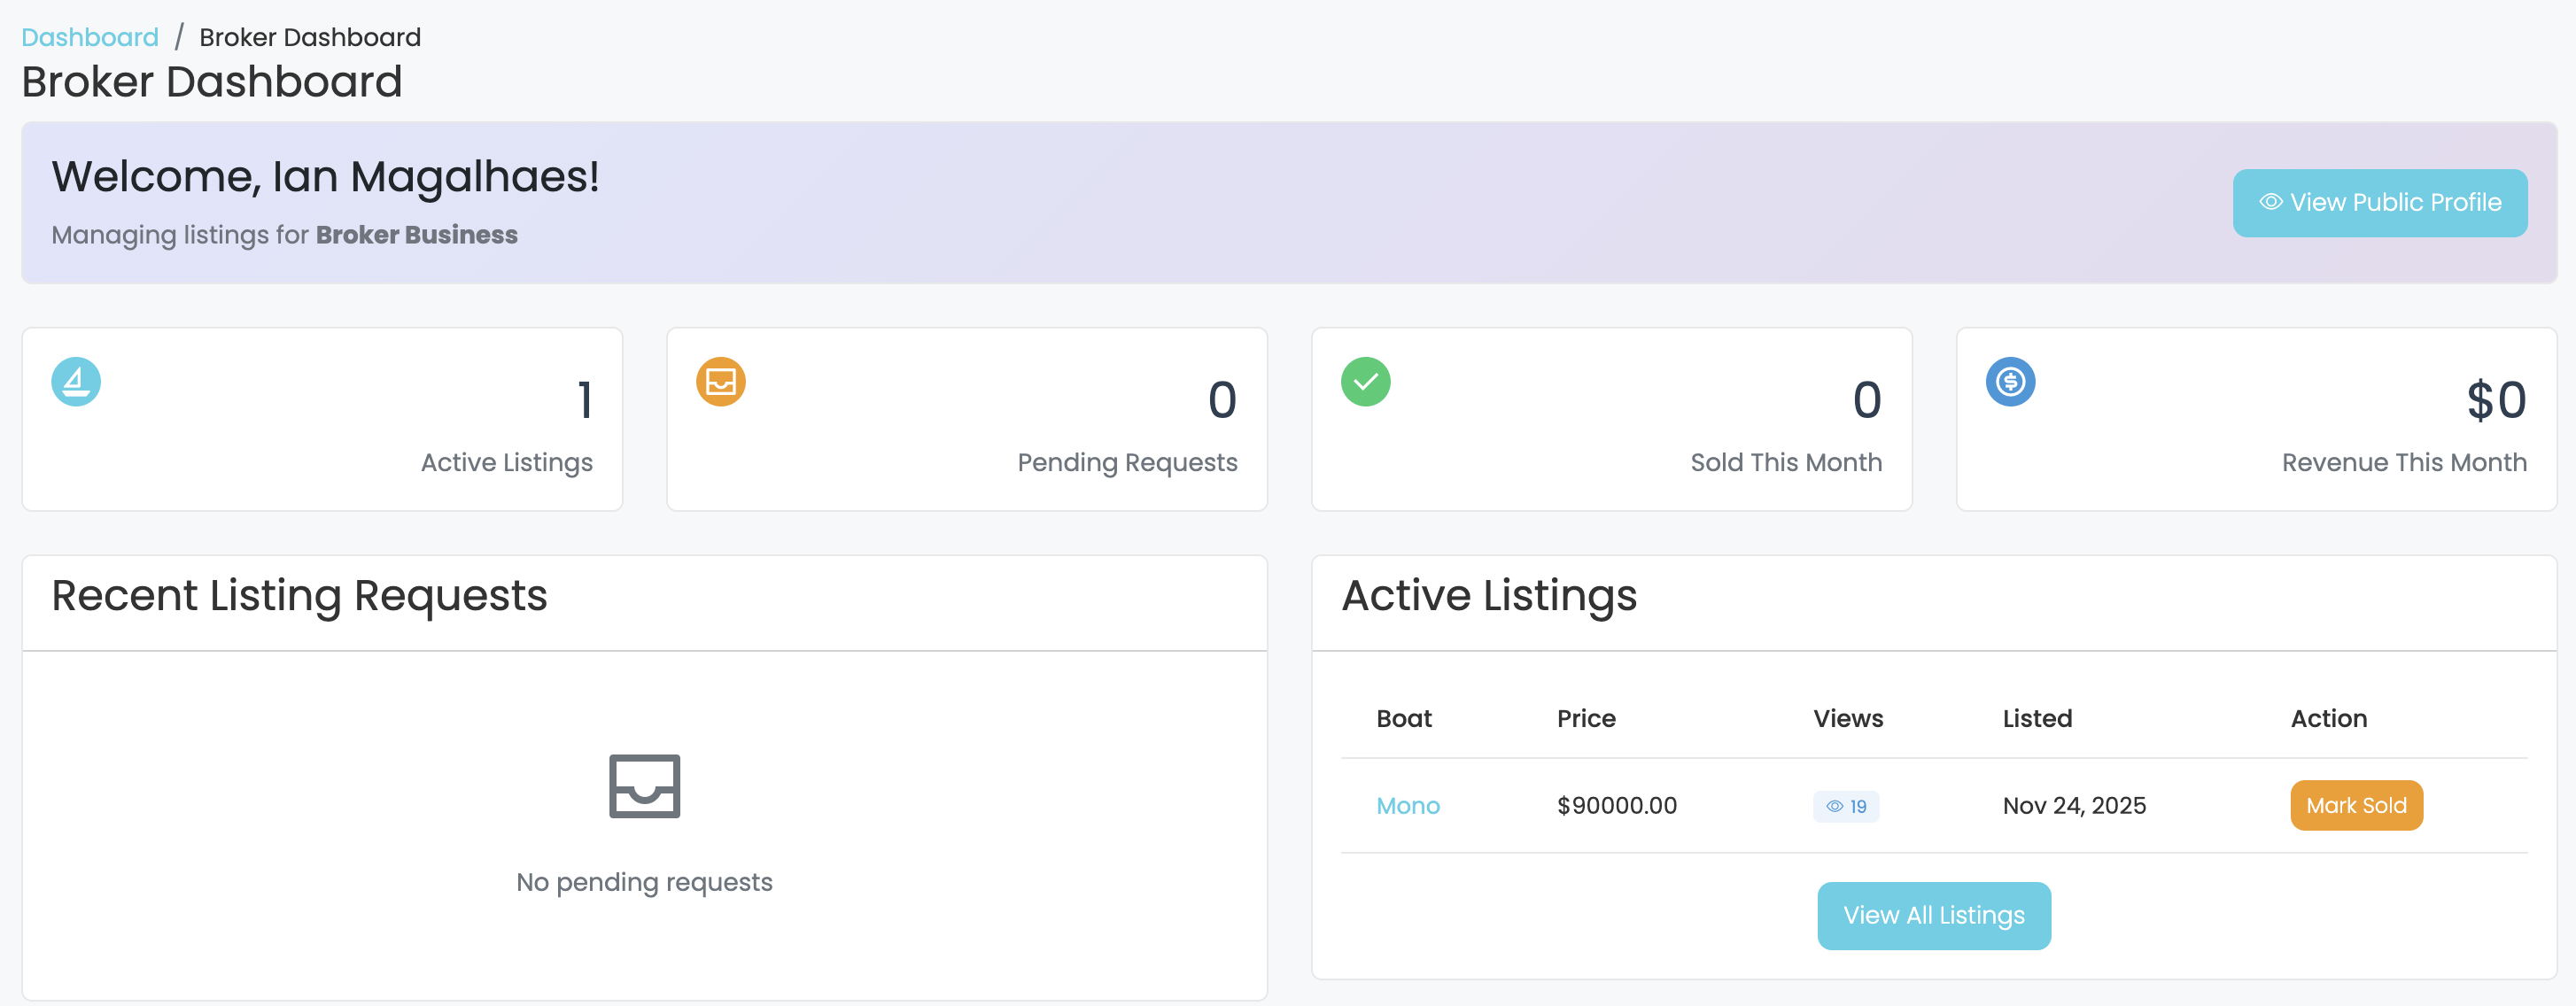
Task: Click the 19 views badge
Action: (x=1846, y=806)
